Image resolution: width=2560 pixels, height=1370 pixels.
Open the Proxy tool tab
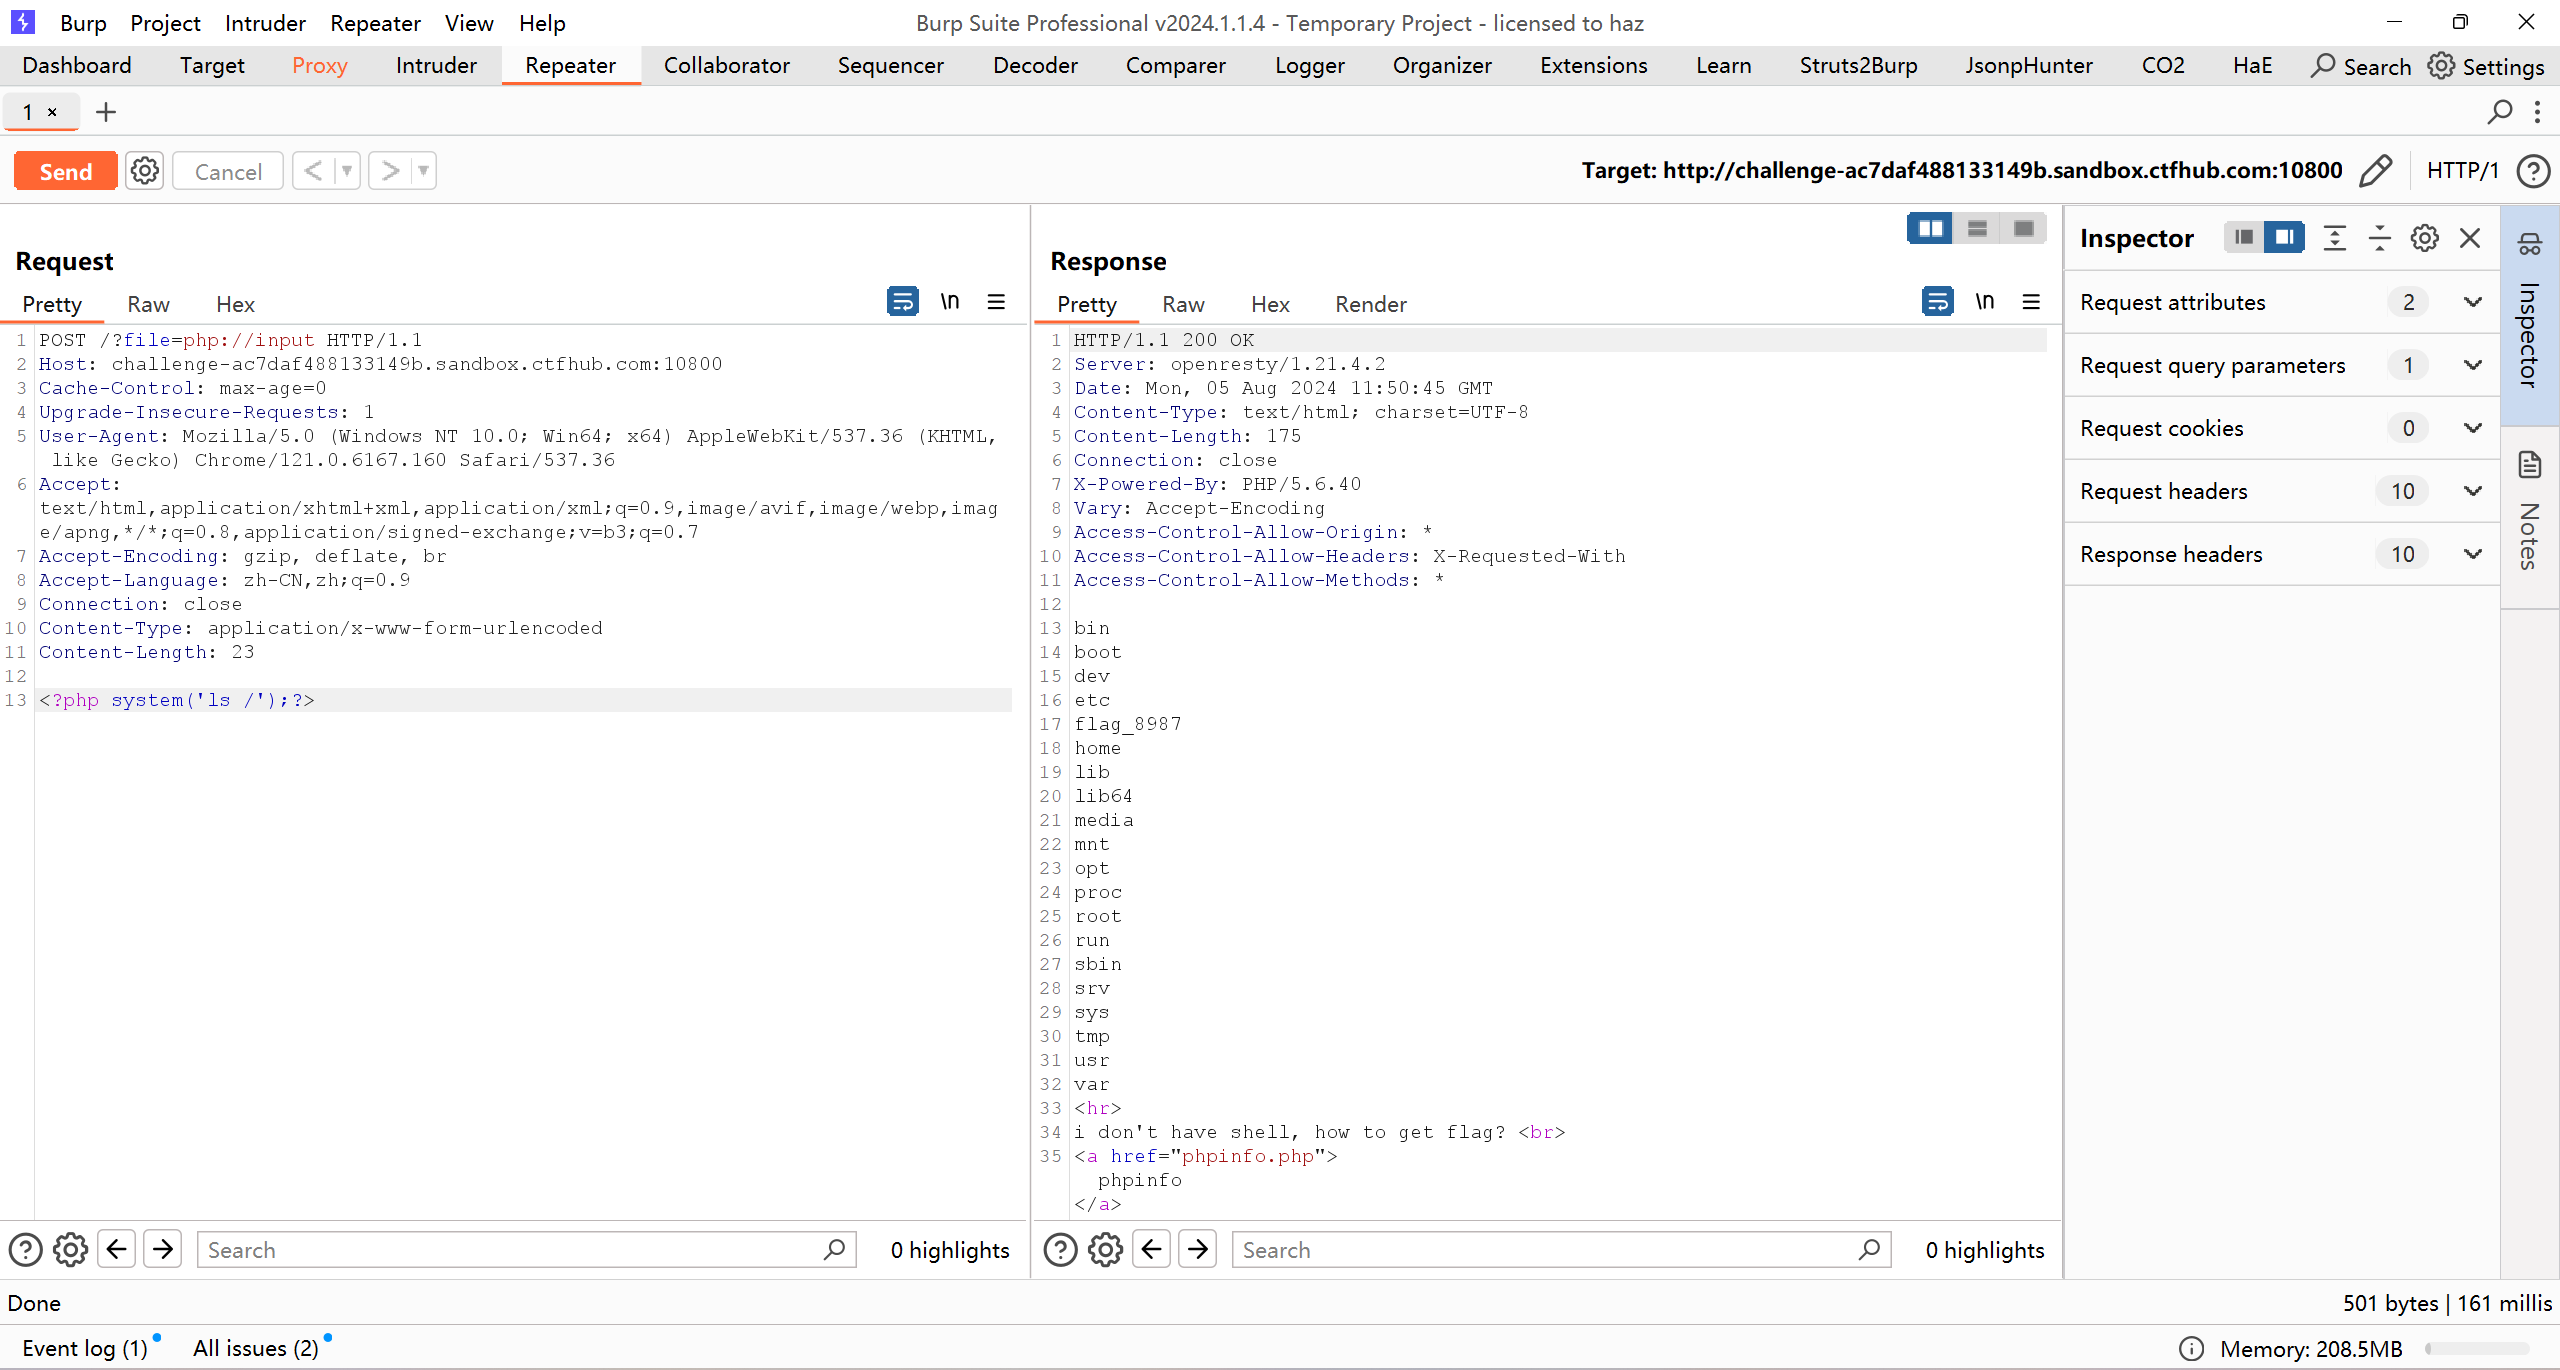[319, 65]
